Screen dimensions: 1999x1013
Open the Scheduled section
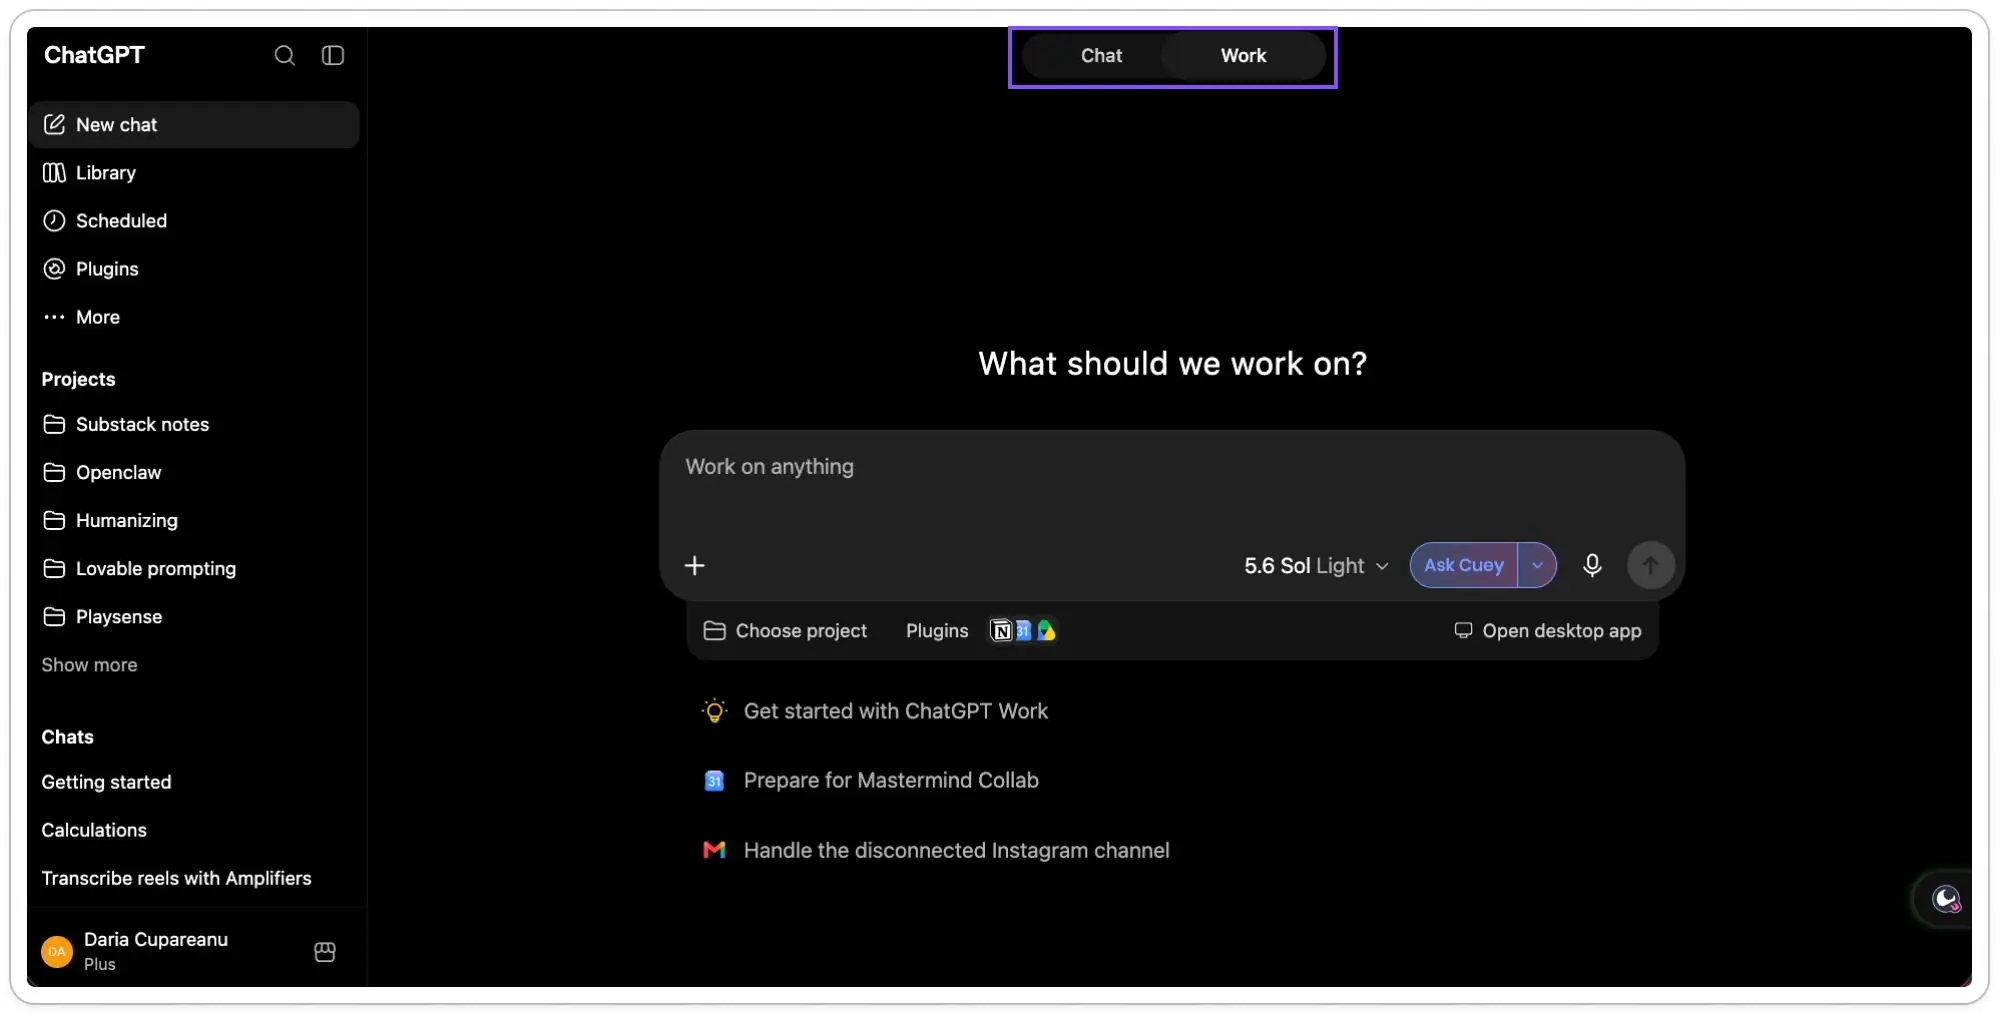pos(194,221)
